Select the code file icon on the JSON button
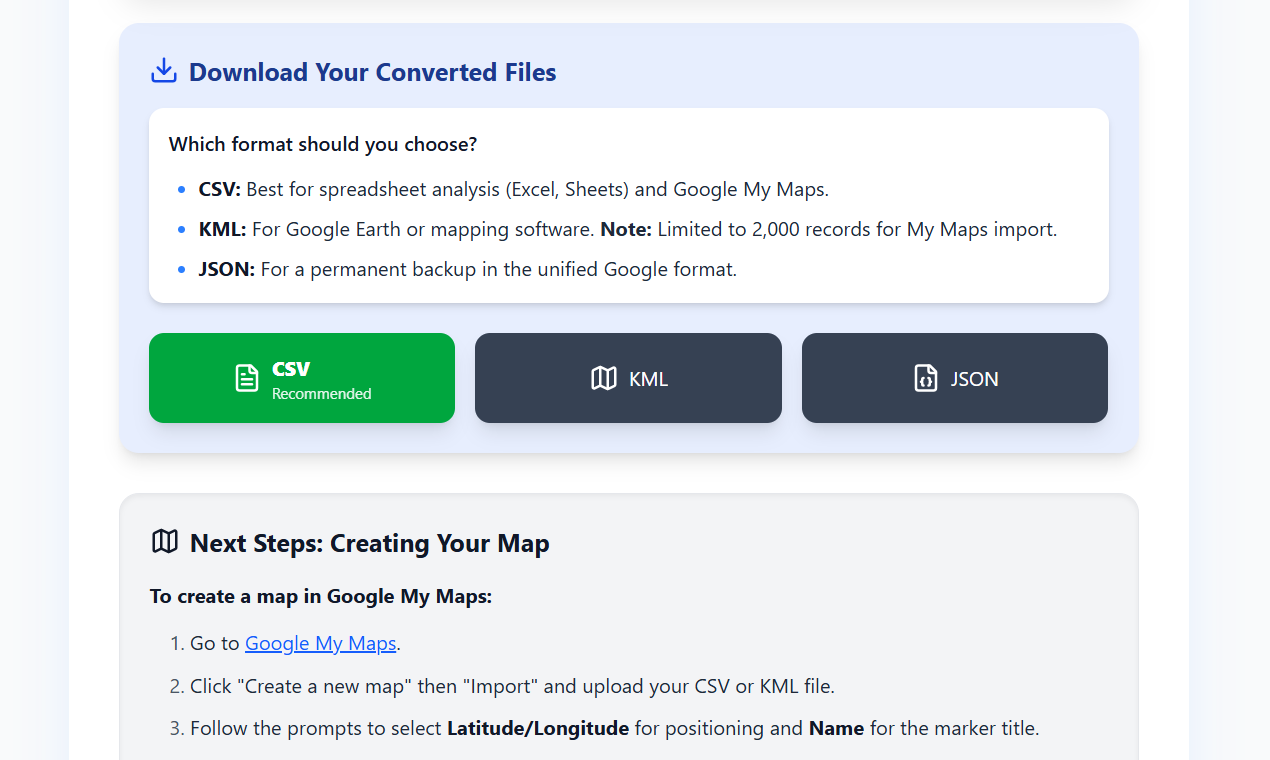 pyautogui.click(x=923, y=378)
